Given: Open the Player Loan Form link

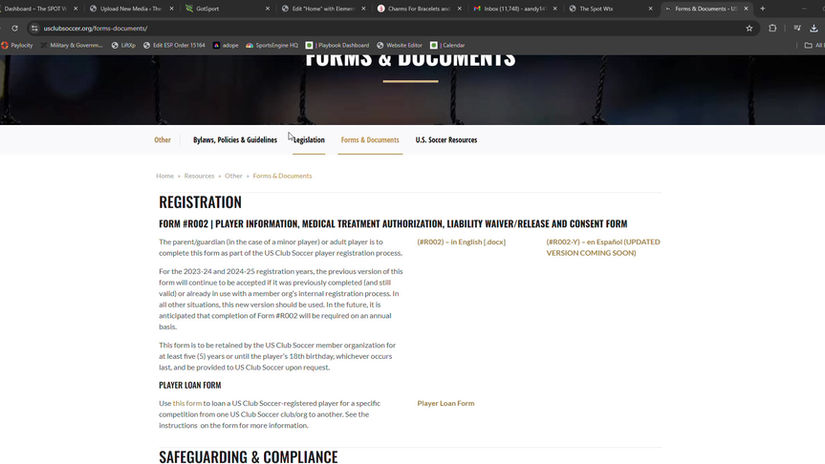Looking at the screenshot, I should point(446,404).
